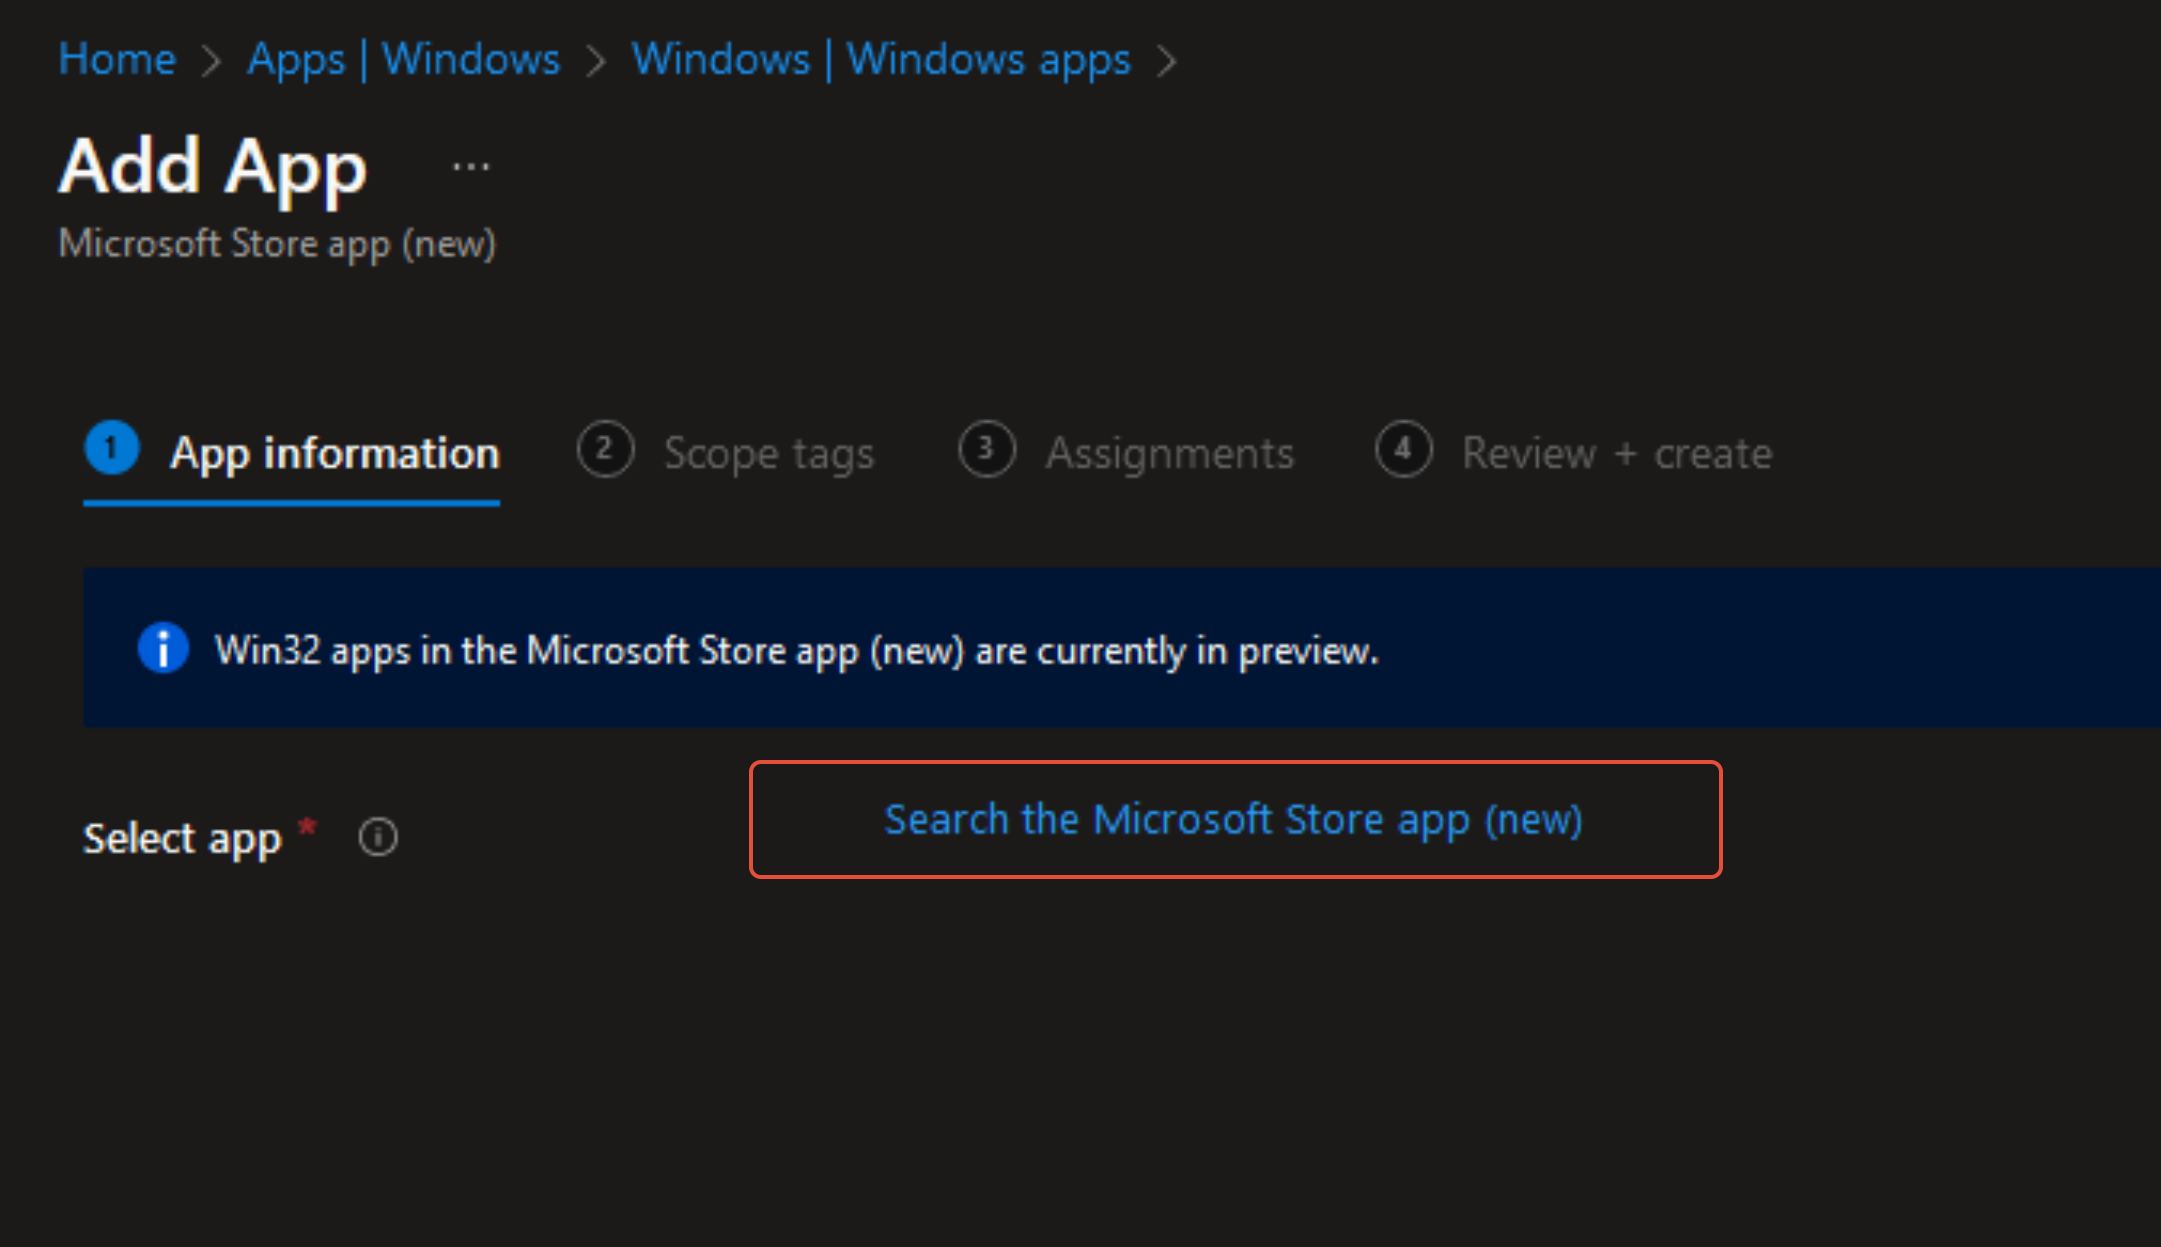Go to the Scope tags step
This screenshot has height=1247, width=2161.
(x=769, y=454)
